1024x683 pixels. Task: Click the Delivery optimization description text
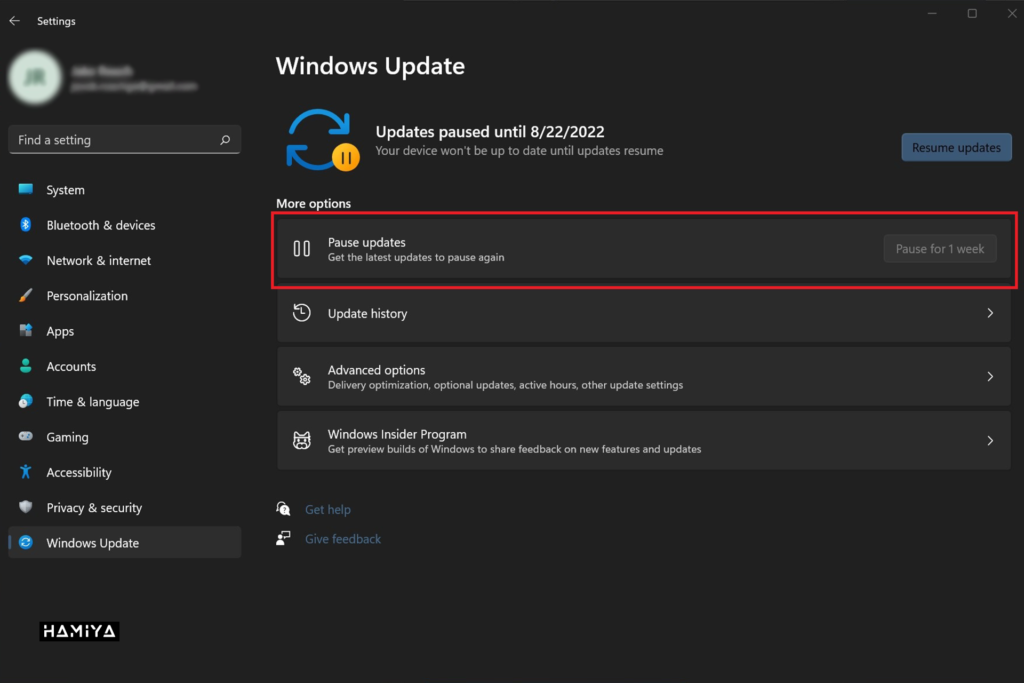pos(505,385)
